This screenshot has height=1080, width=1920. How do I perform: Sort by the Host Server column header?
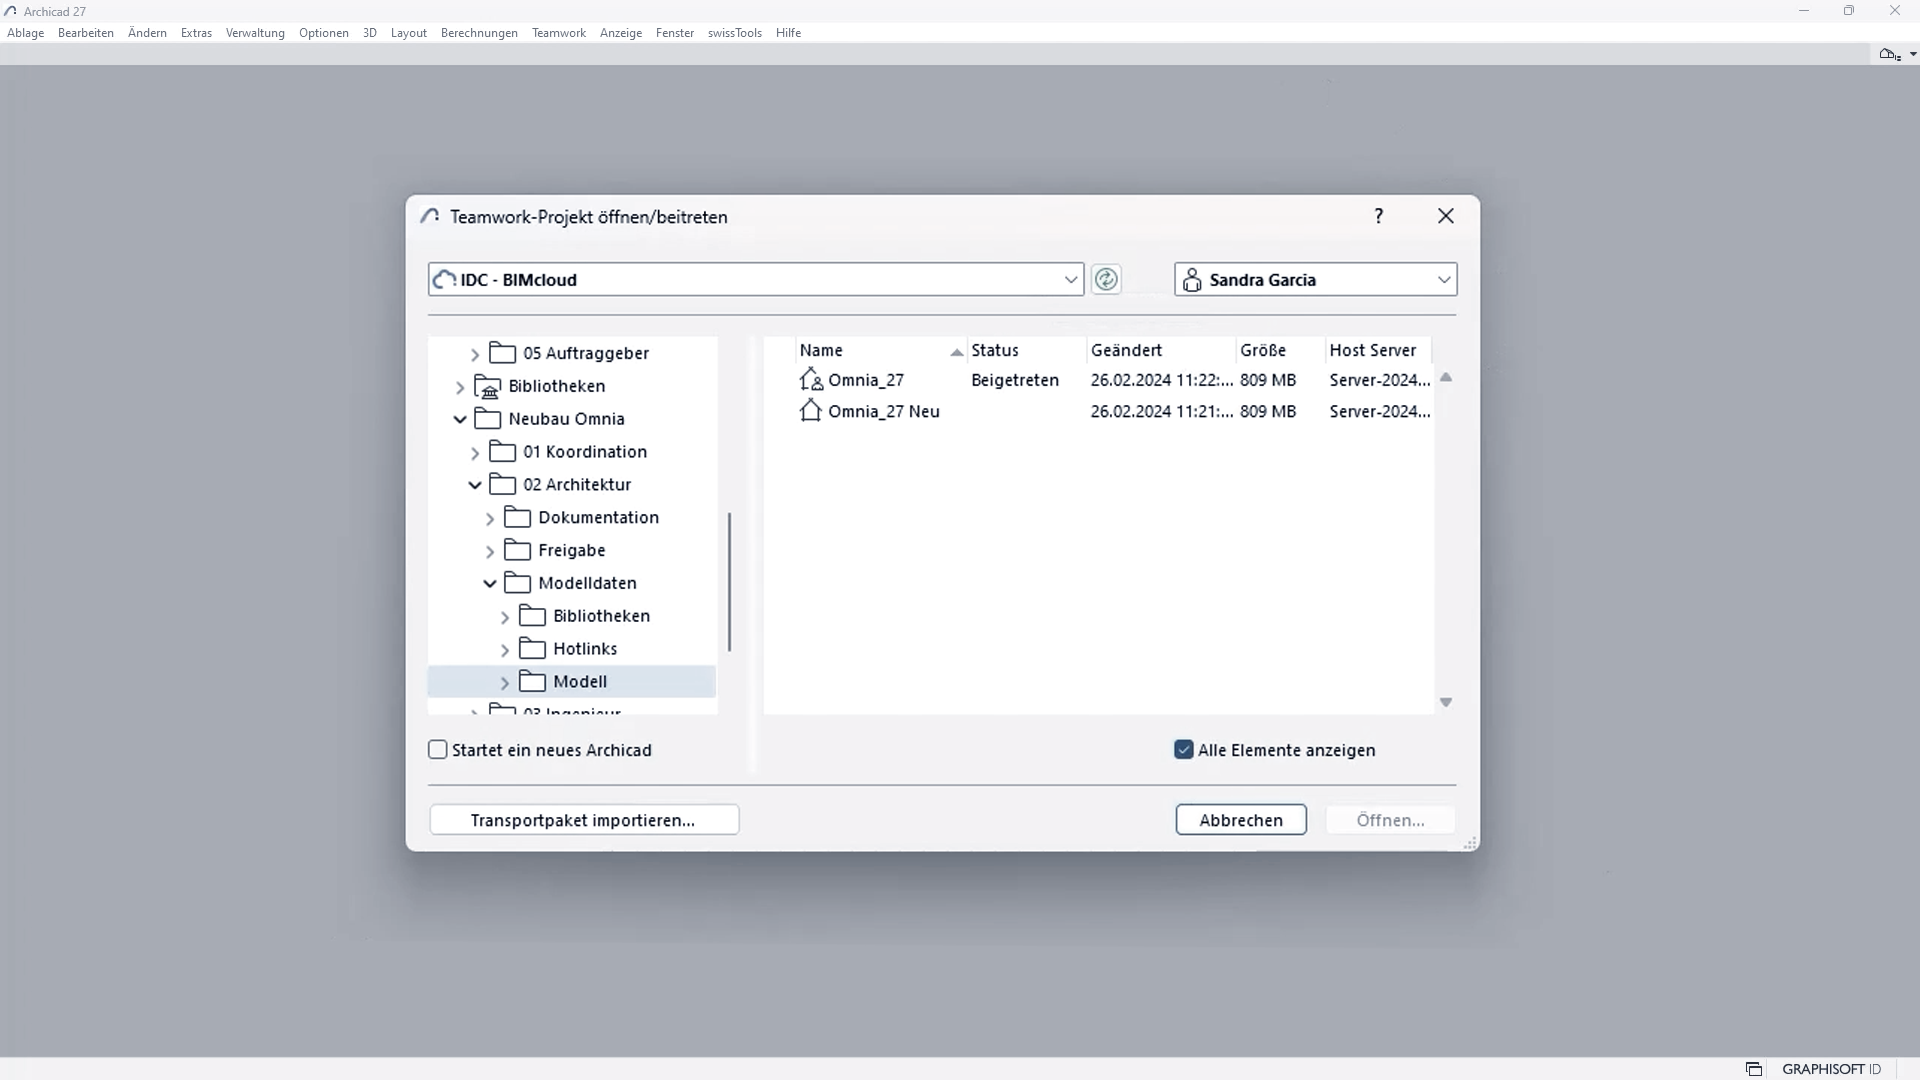pos(1378,350)
